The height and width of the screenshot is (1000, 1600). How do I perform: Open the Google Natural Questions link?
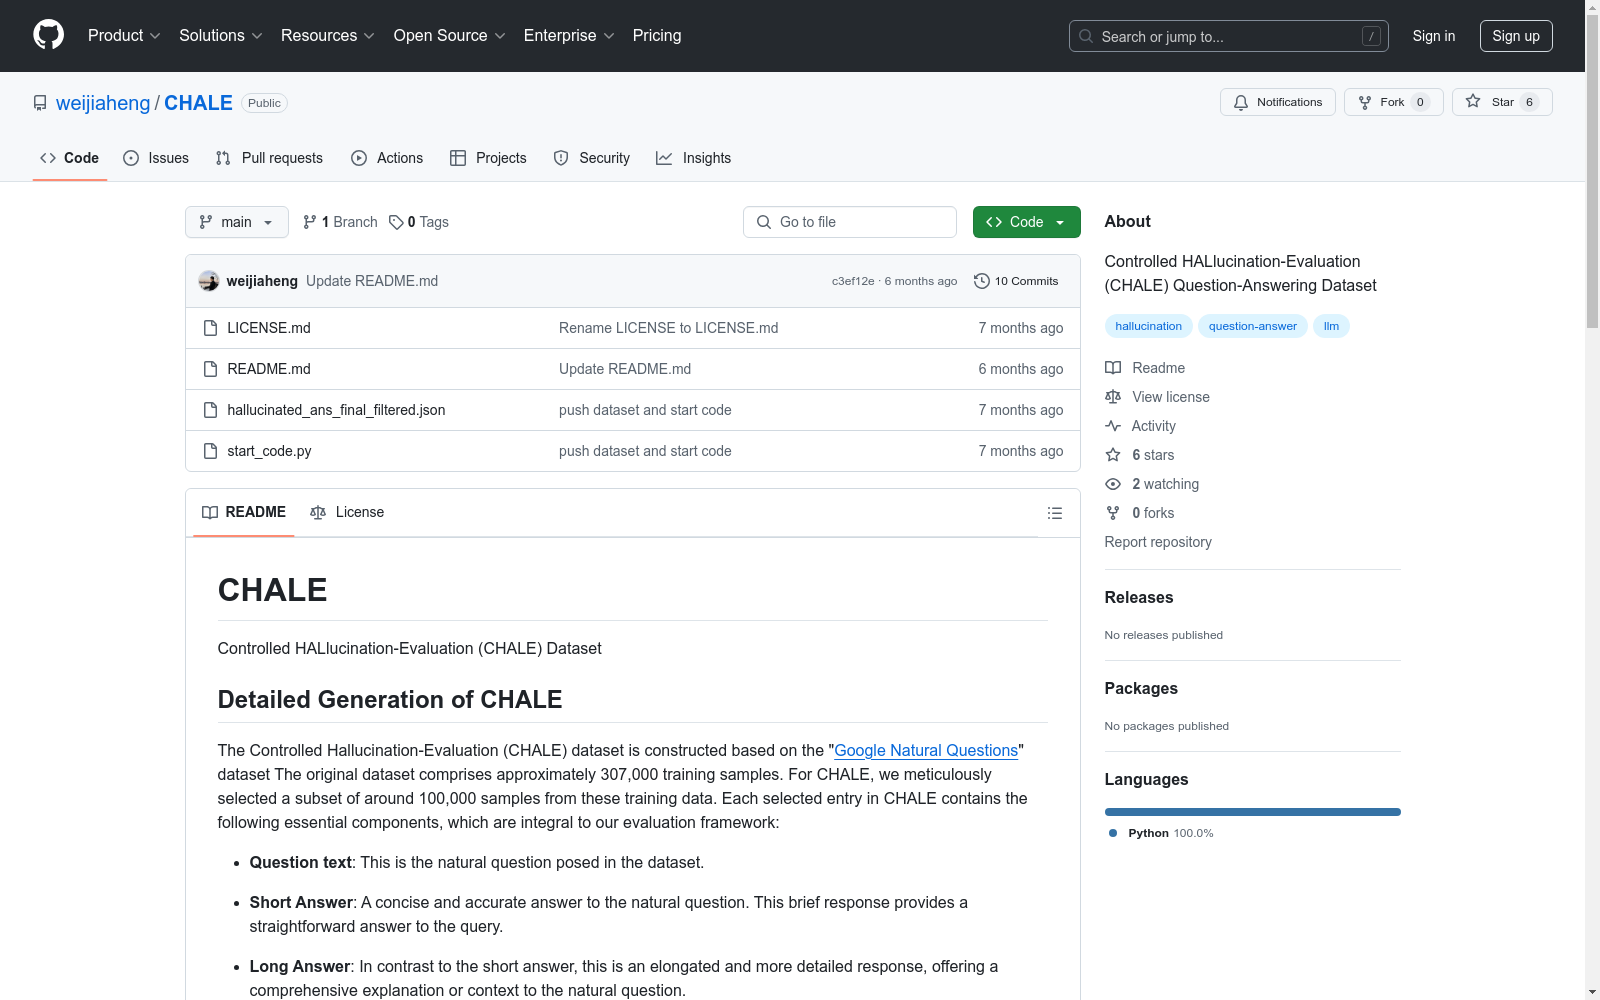[926, 750]
